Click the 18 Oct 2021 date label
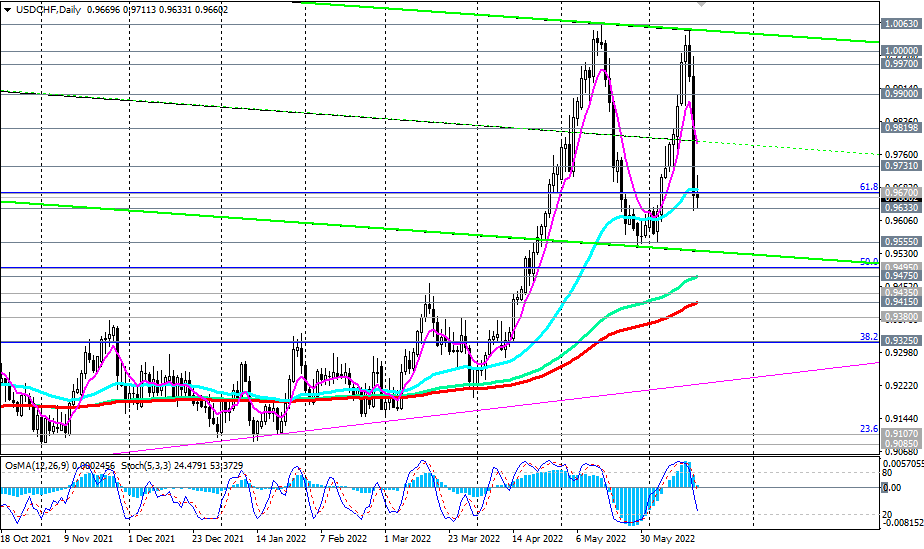This screenshot has height=549, width=924. [26, 539]
